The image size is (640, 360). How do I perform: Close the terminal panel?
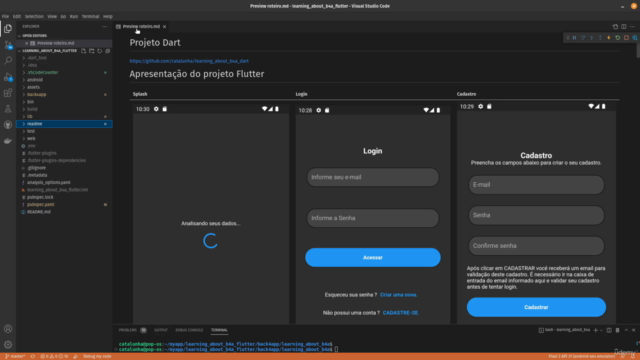point(633,330)
